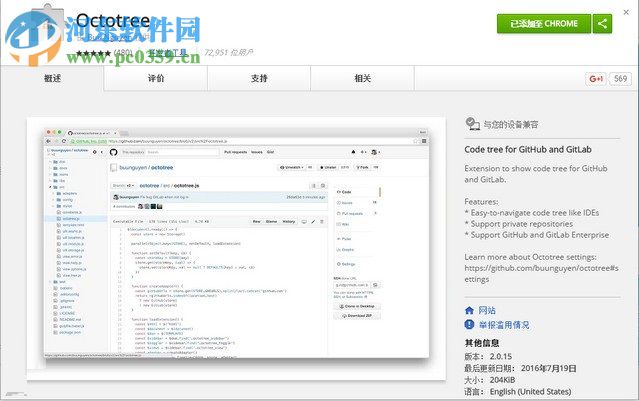Click the exclamation icon for abuse report
Screen dimensions: 639x401
[x=469, y=324]
